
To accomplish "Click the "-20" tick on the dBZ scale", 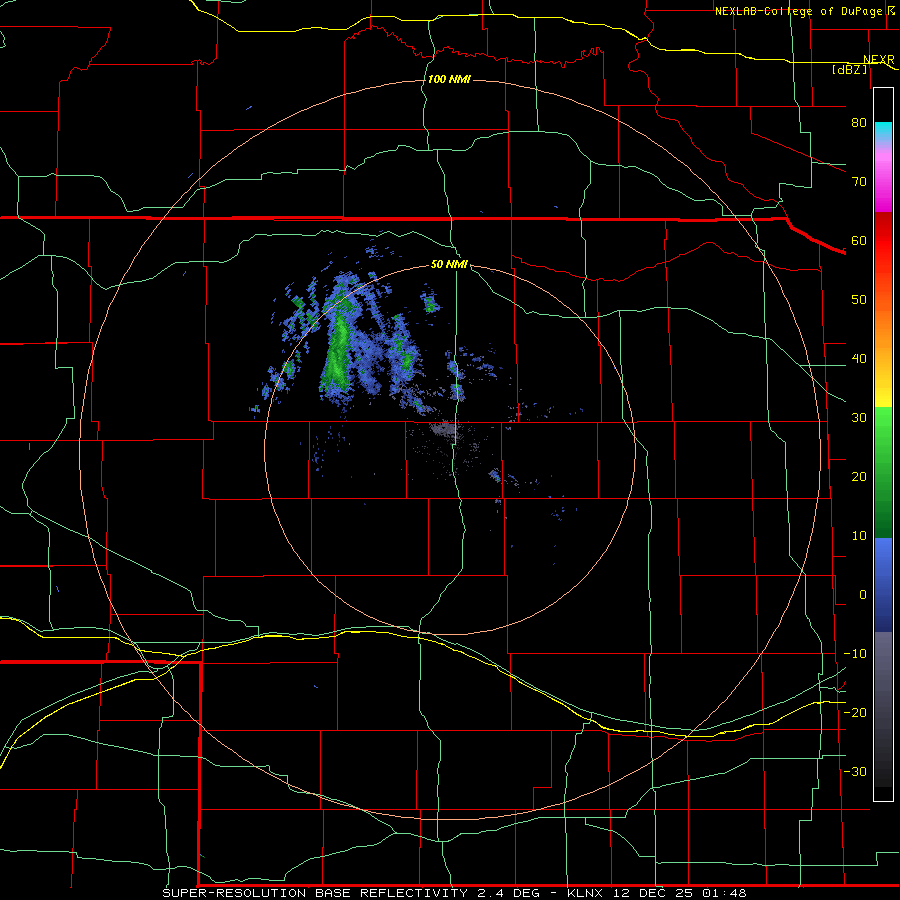I will [855, 712].
